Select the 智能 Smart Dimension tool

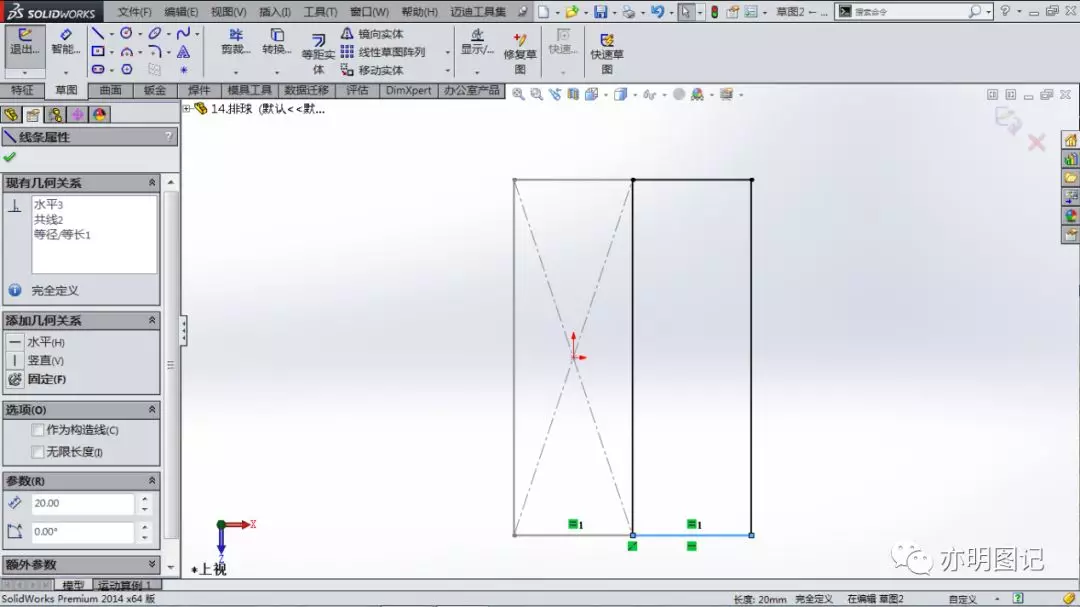point(65,41)
